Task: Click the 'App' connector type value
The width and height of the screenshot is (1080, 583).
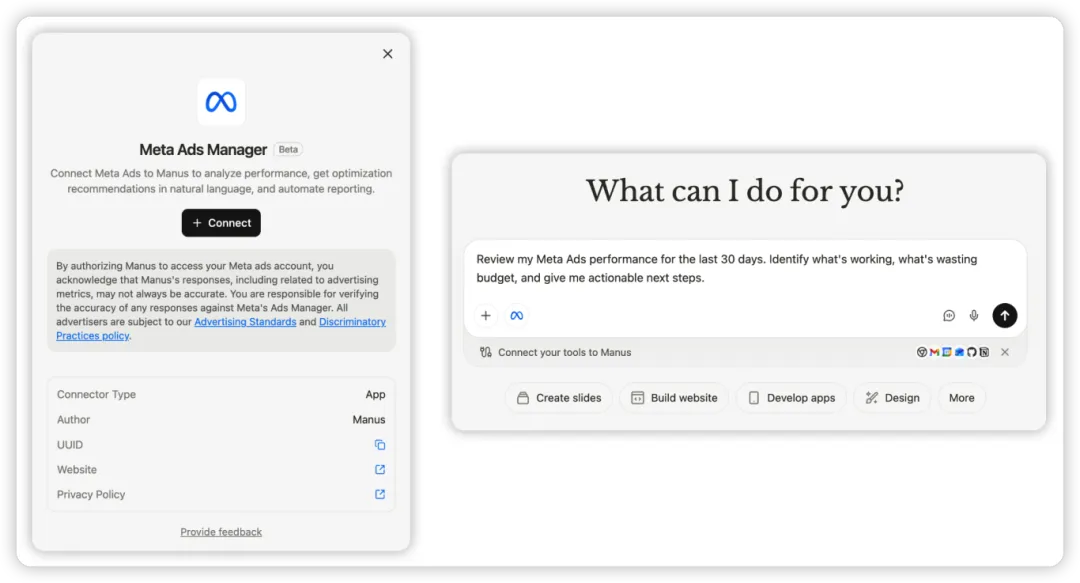Action: pos(375,394)
